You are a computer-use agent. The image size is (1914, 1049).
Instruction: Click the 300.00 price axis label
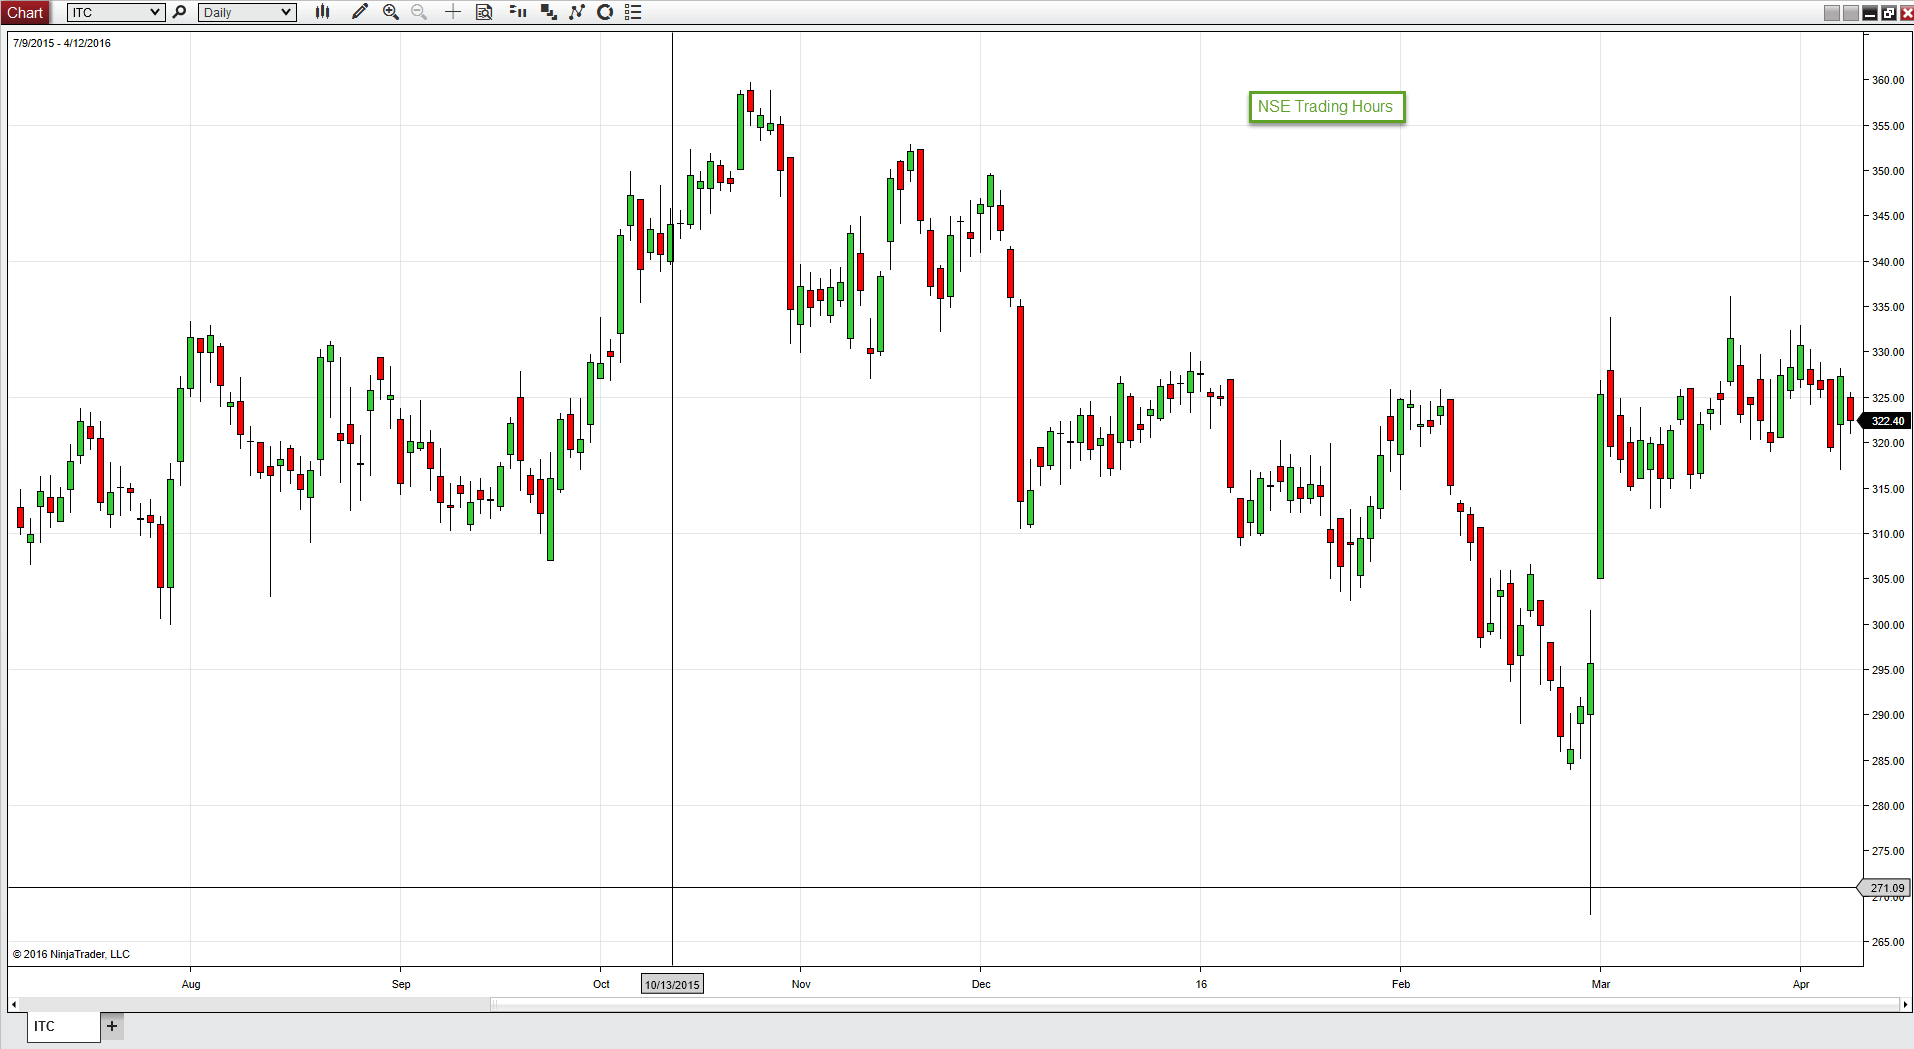tap(1888, 625)
